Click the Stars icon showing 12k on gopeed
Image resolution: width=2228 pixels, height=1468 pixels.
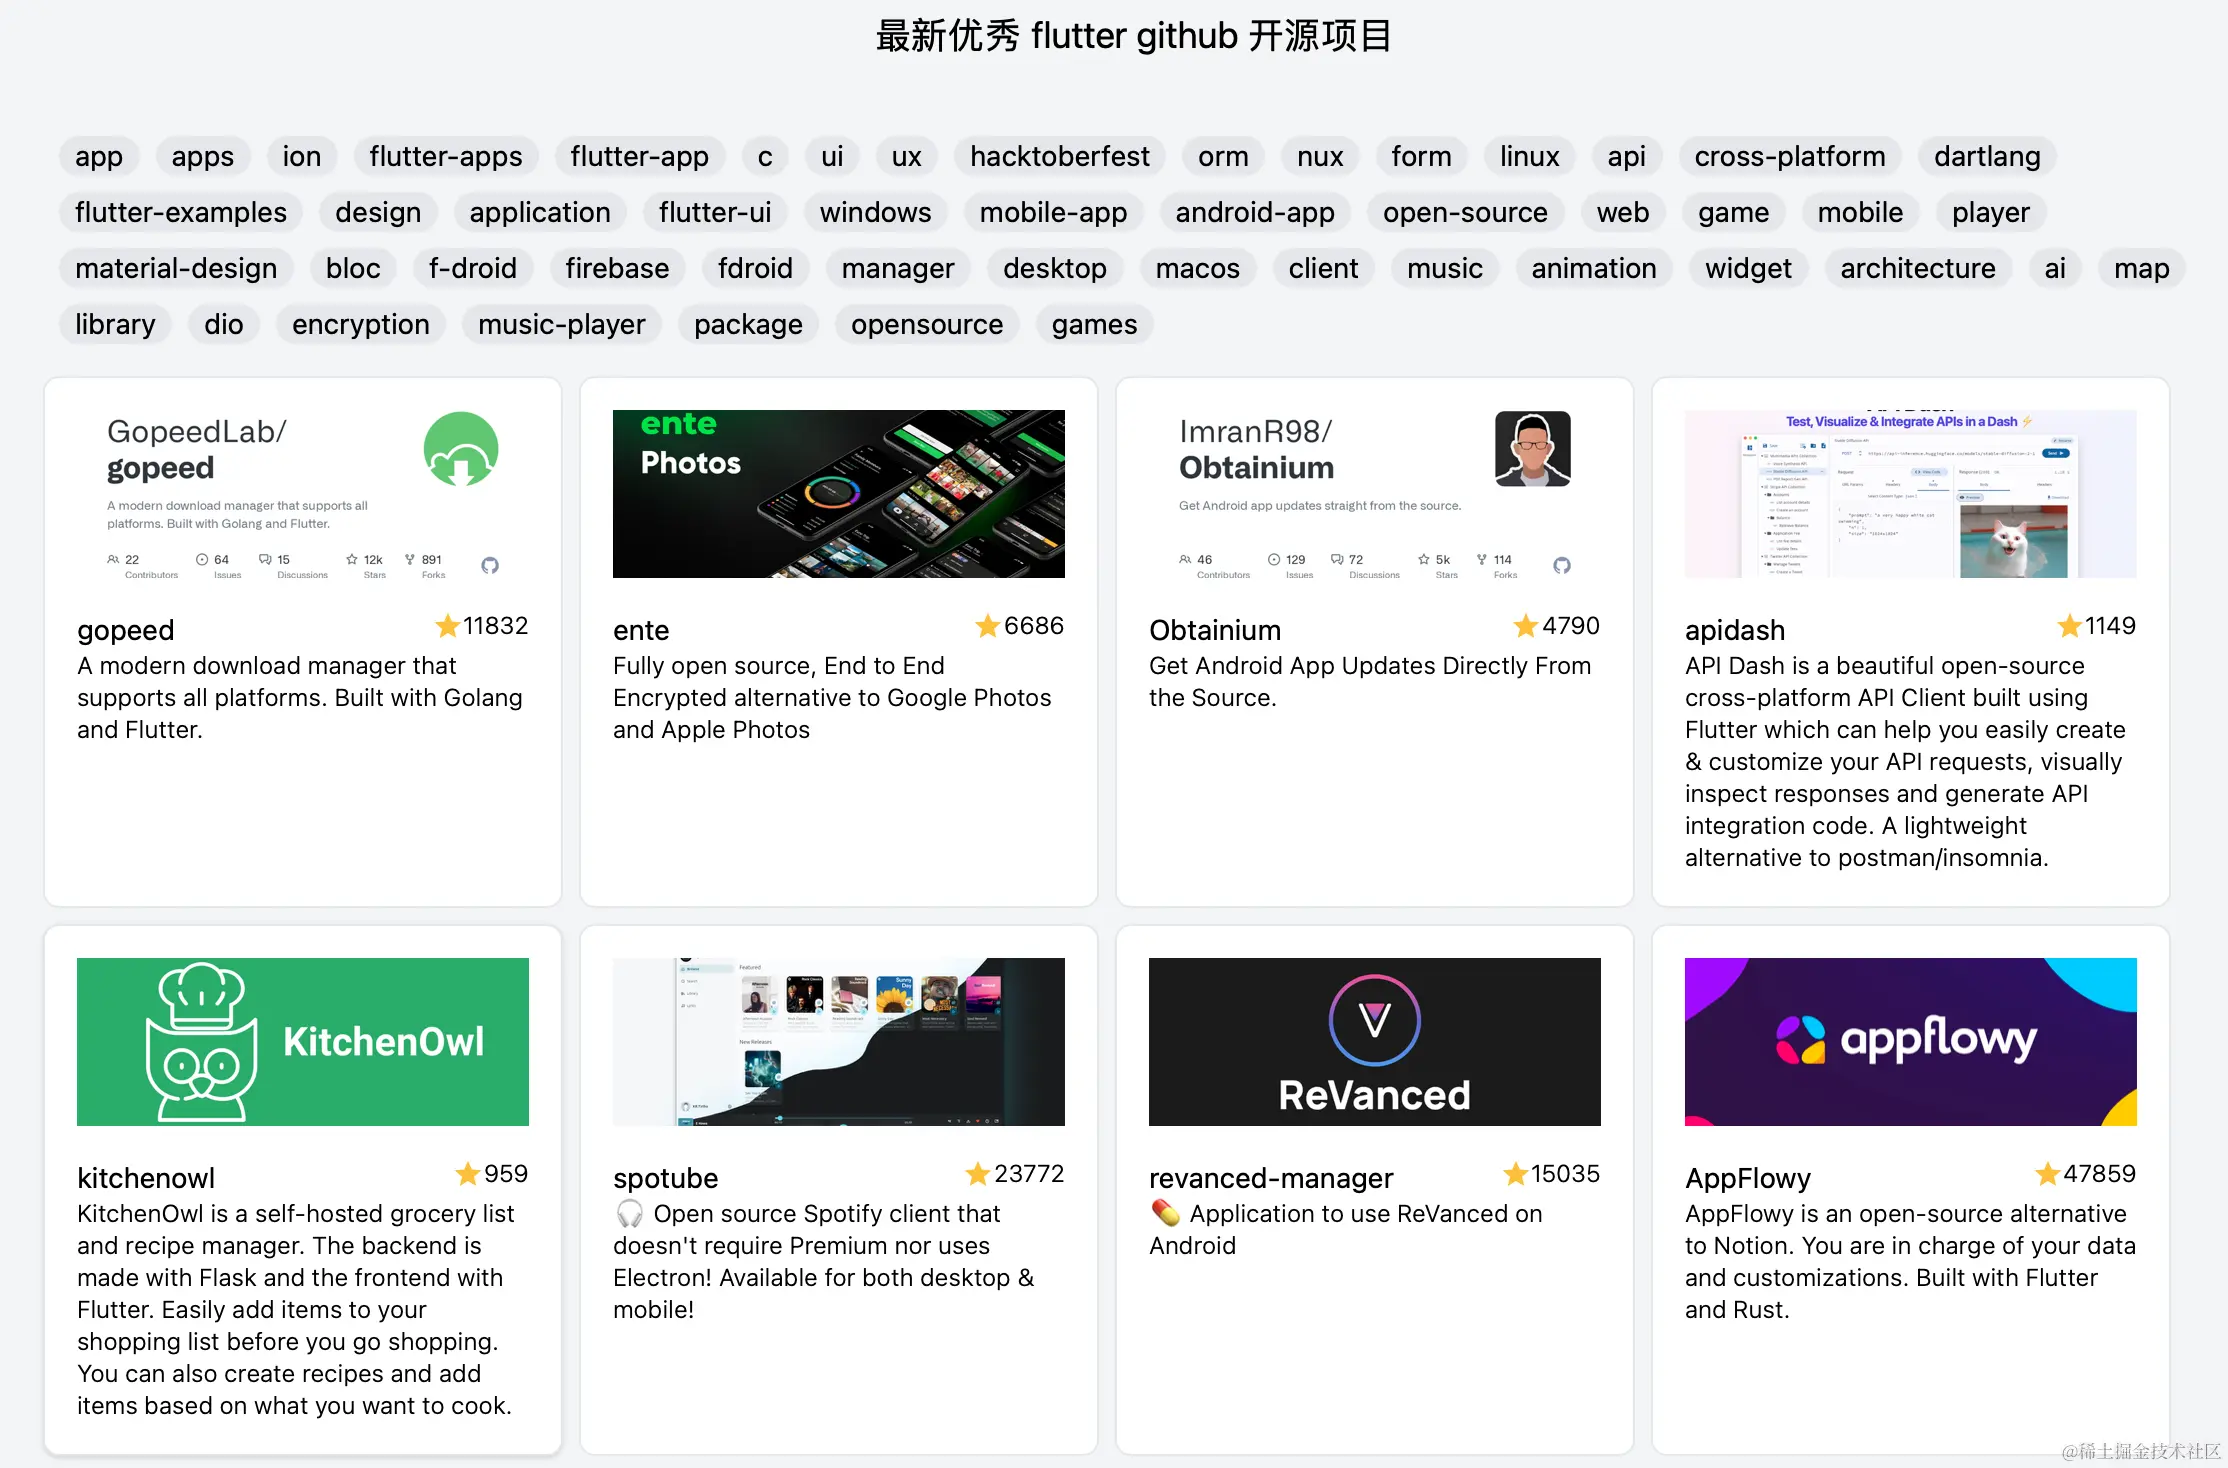click(353, 560)
